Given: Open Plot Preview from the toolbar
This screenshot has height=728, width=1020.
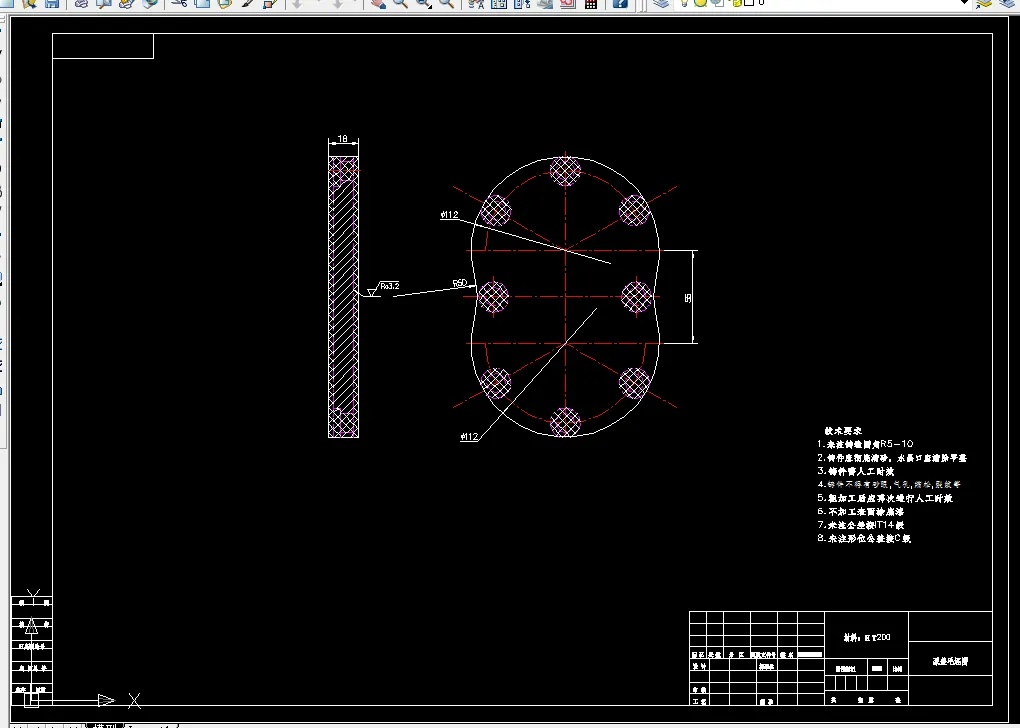Looking at the screenshot, I should point(104,4).
